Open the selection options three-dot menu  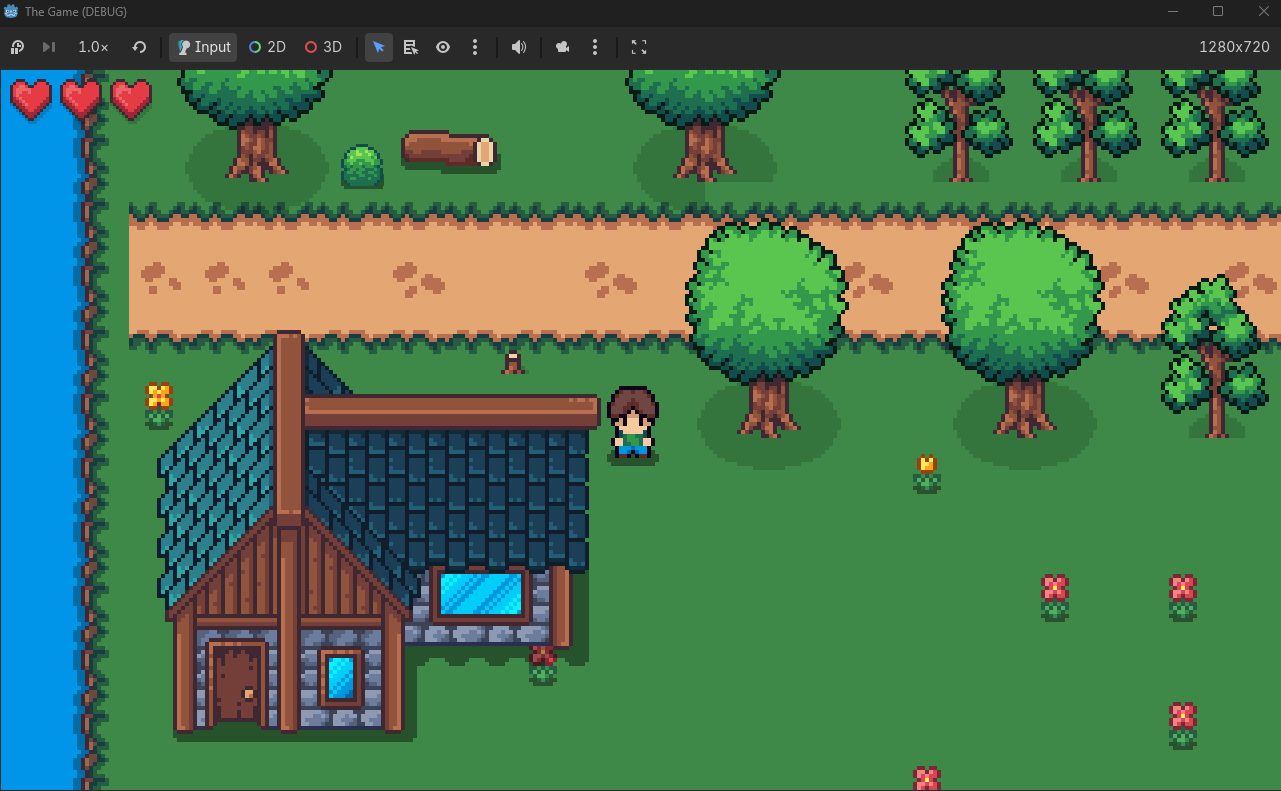coord(475,47)
